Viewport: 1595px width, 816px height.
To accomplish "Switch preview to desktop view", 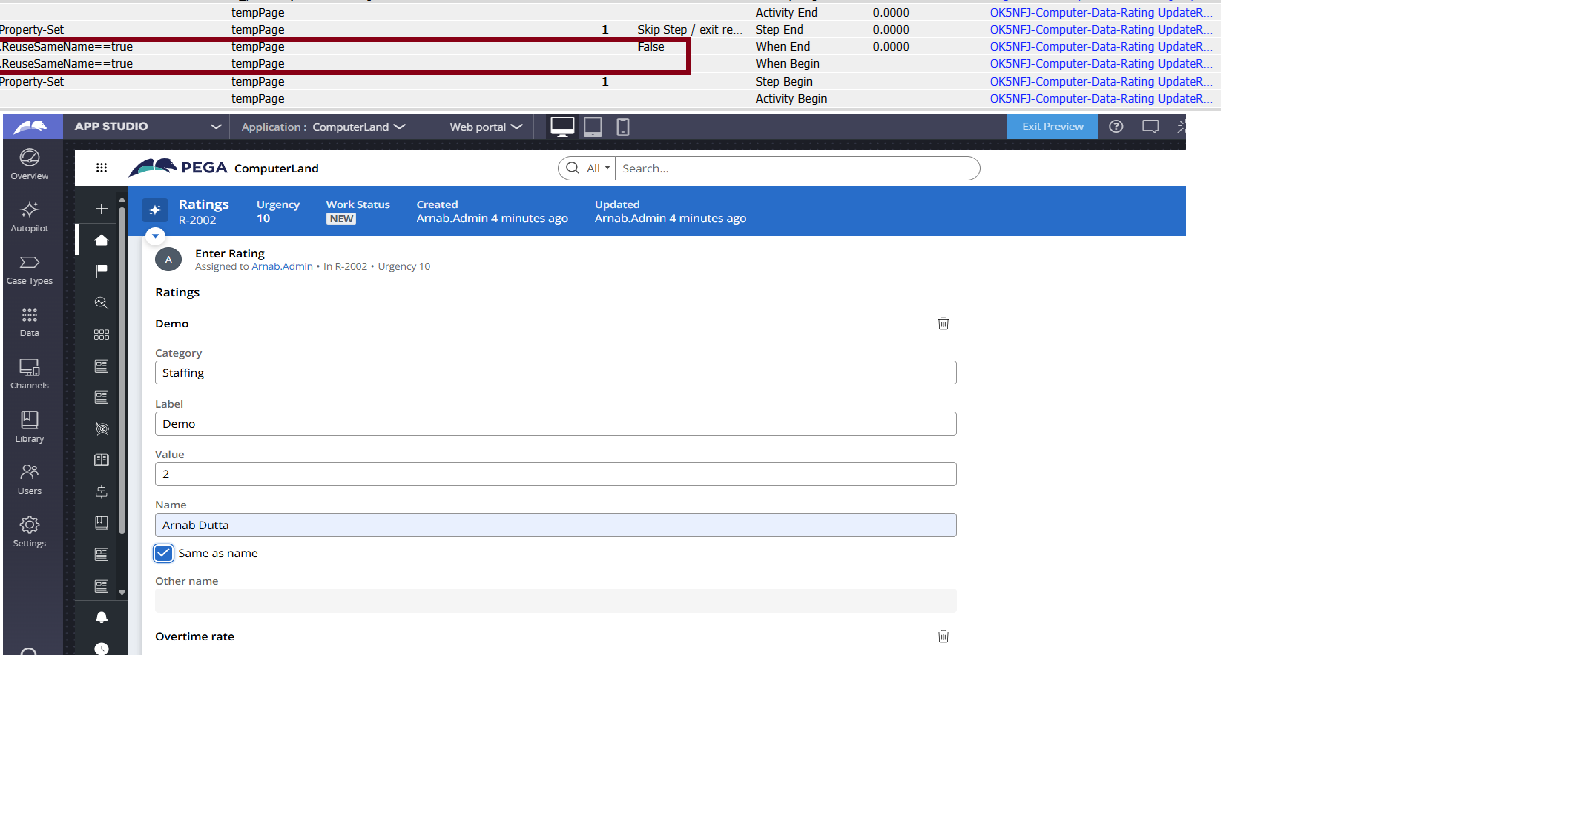I will click(562, 127).
